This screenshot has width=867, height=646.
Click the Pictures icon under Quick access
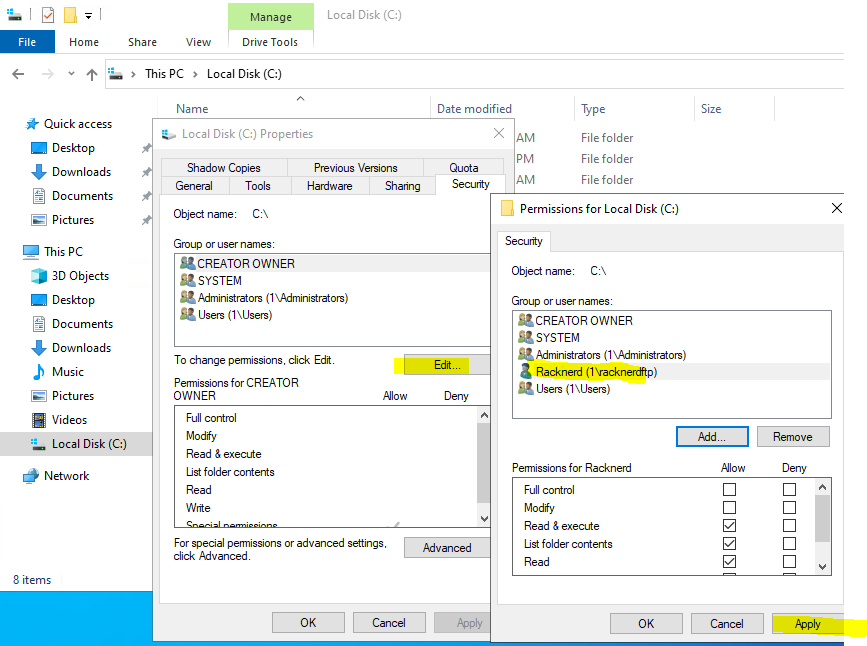pos(39,220)
